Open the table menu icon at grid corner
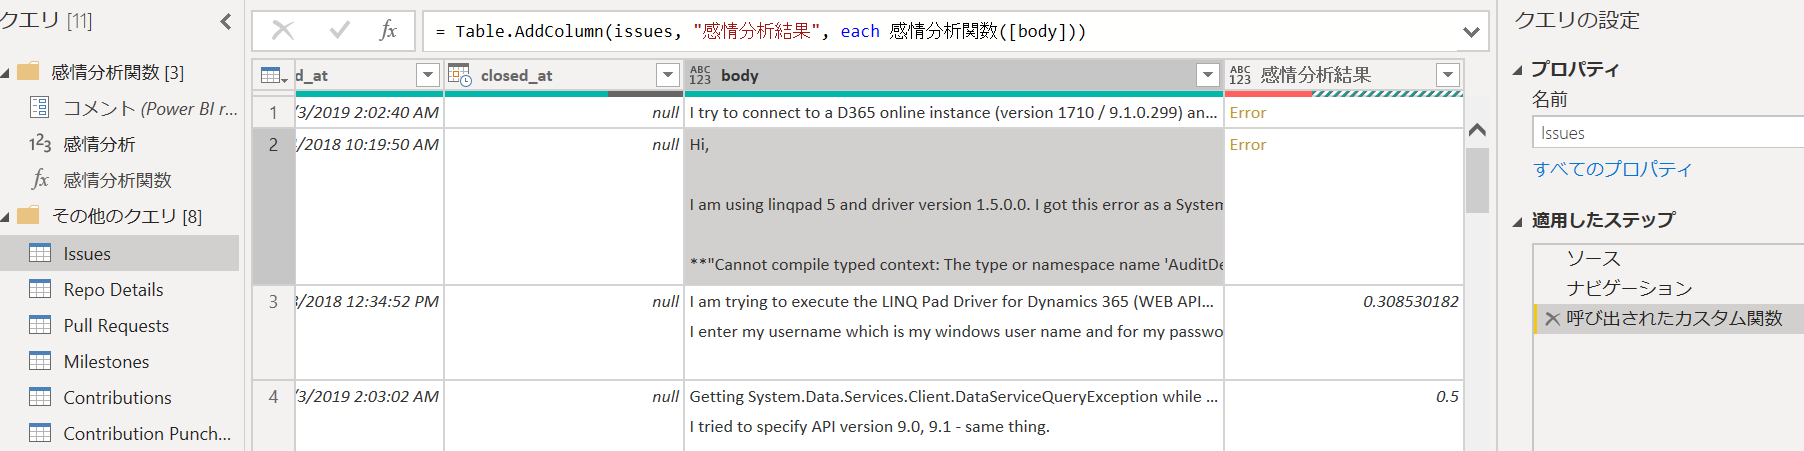The width and height of the screenshot is (1804, 451). pos(273,75)
